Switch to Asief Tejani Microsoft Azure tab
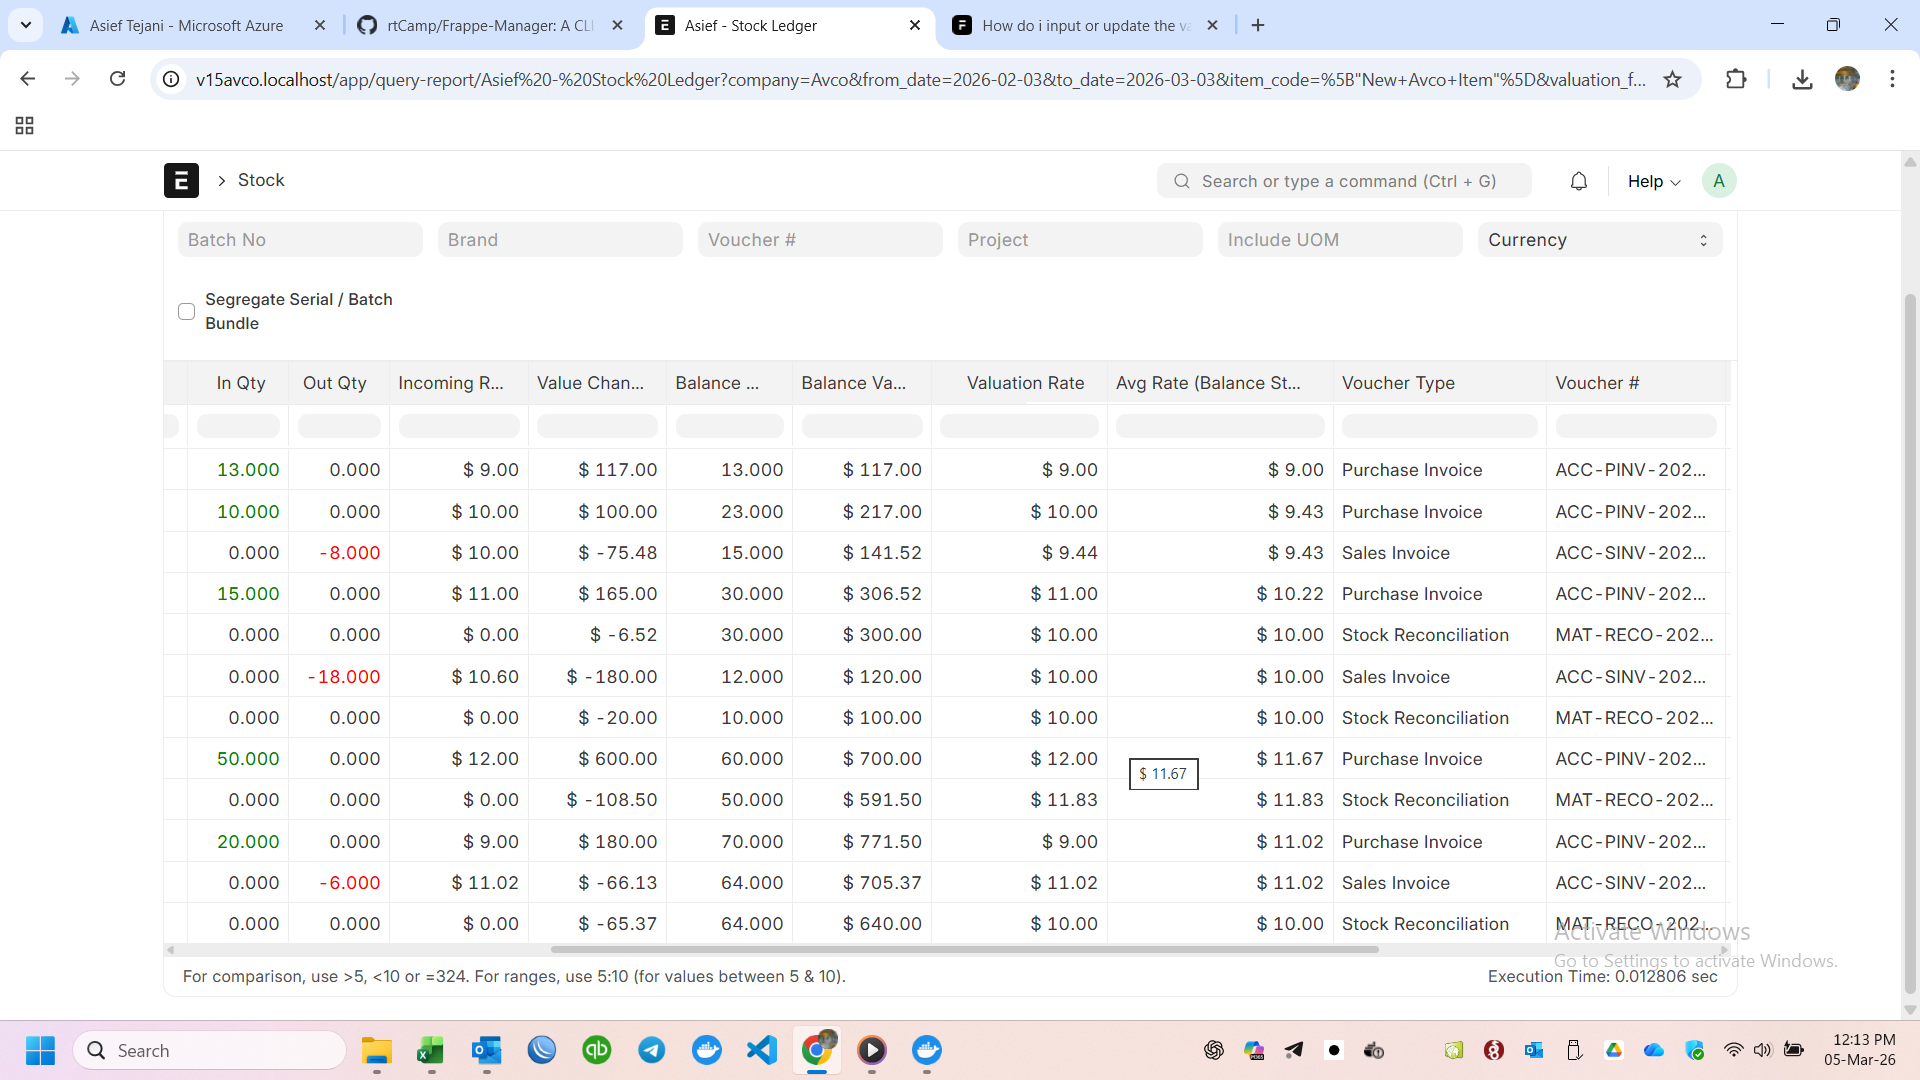This screenshot has width=1920, height=1080. coord(186,25)
